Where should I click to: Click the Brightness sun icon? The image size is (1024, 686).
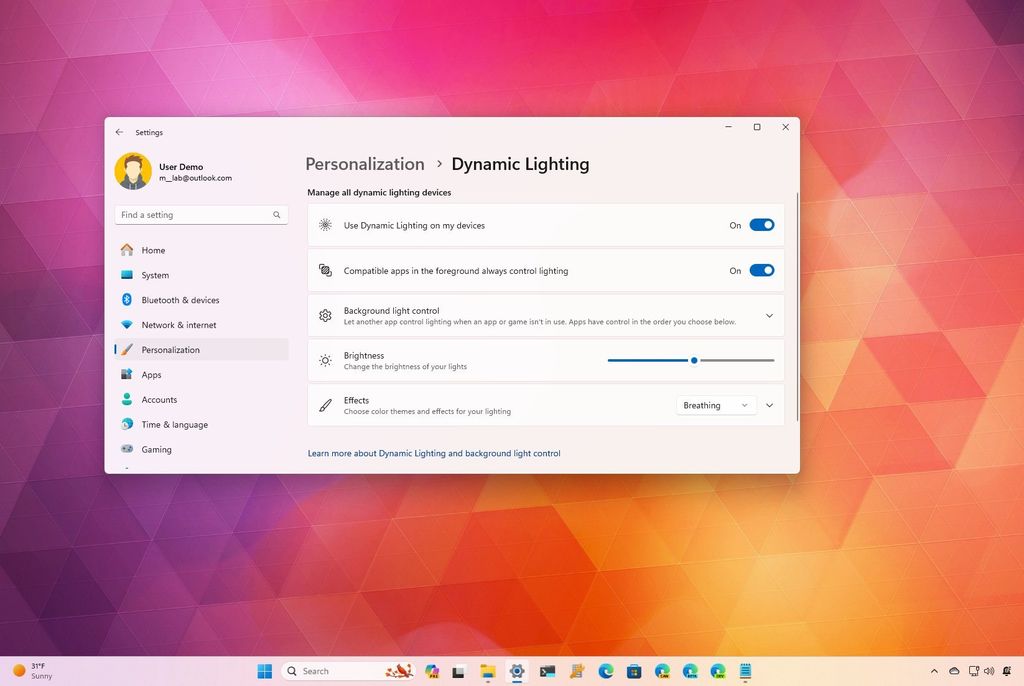click(324, 360)
